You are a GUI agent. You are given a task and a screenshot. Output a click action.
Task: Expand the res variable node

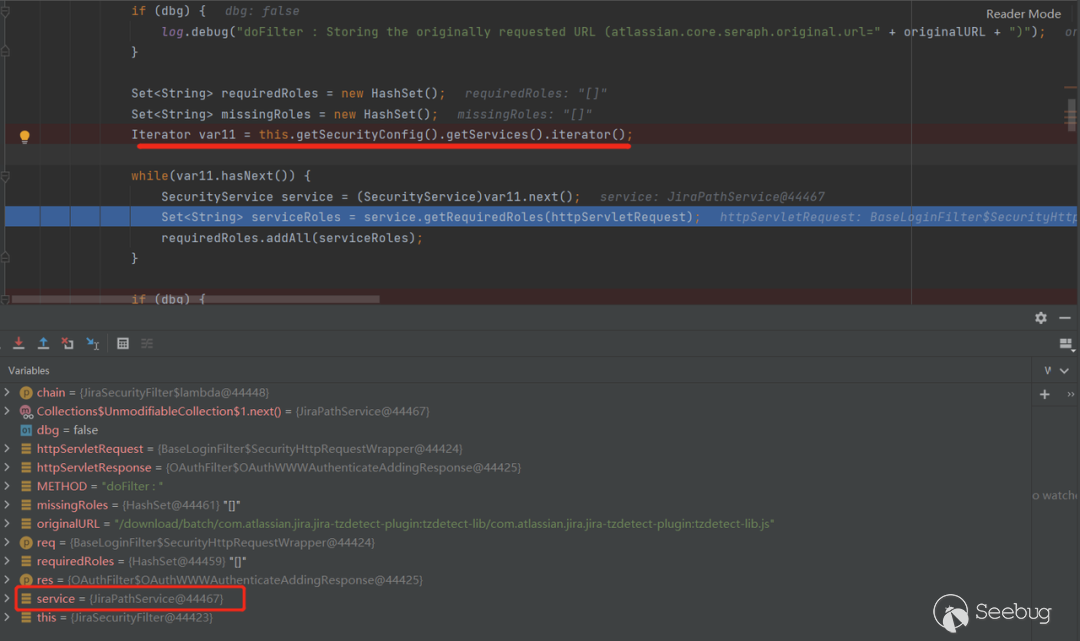click(x=7, y=580)
